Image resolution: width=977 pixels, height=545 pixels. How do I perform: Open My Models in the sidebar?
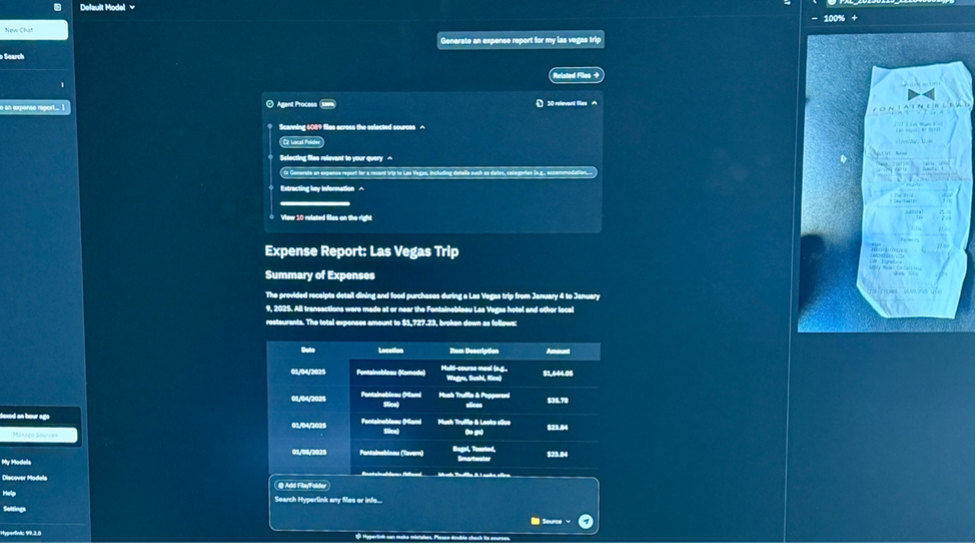pos(16,462)
